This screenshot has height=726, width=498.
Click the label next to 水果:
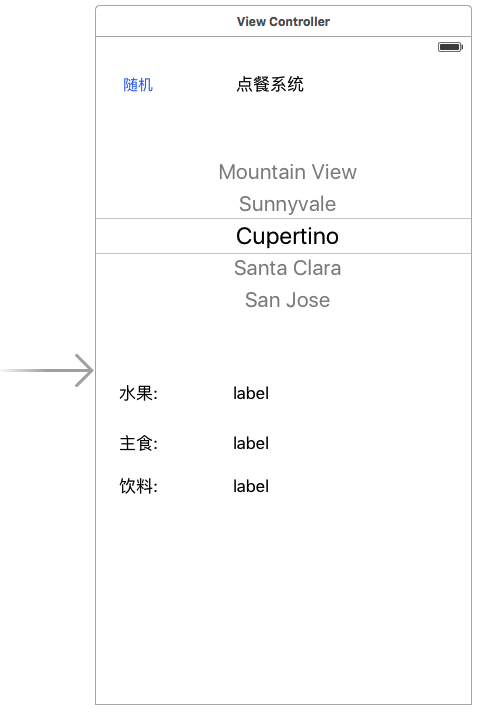tap(251, 394)
